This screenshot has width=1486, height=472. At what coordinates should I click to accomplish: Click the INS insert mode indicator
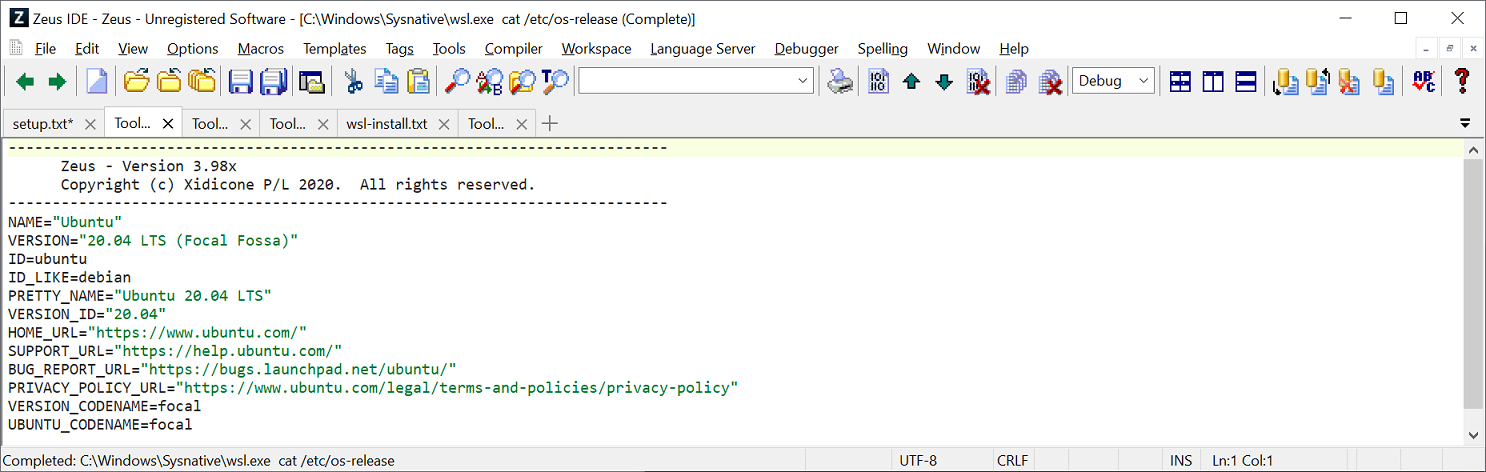tap(1181, 461)
